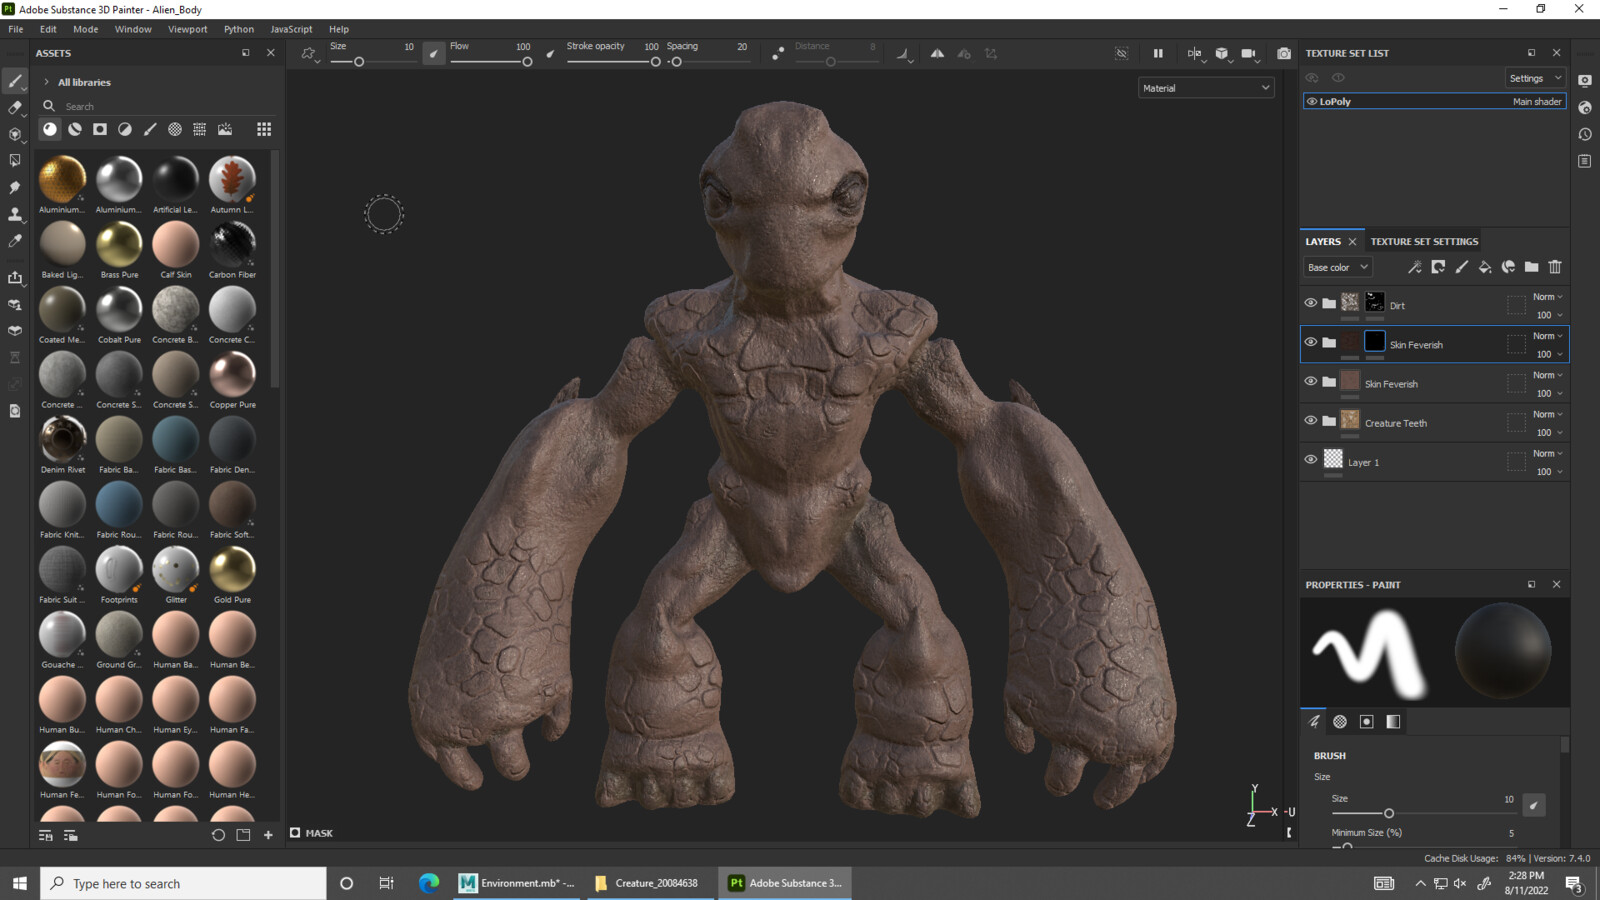Screen dimensions: 1600x900
Task: Select the Gold Pure material thumbnail
Action: [232, 570]
